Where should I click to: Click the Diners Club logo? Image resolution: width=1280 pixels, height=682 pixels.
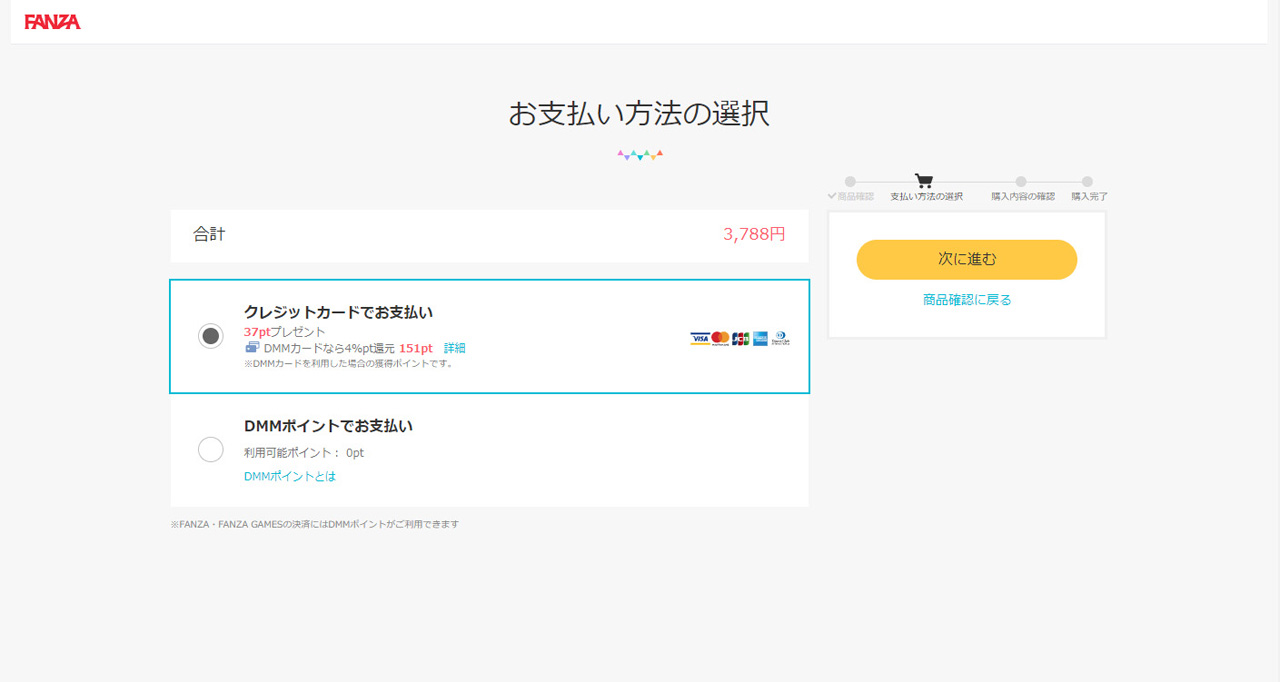click(781, 339)
